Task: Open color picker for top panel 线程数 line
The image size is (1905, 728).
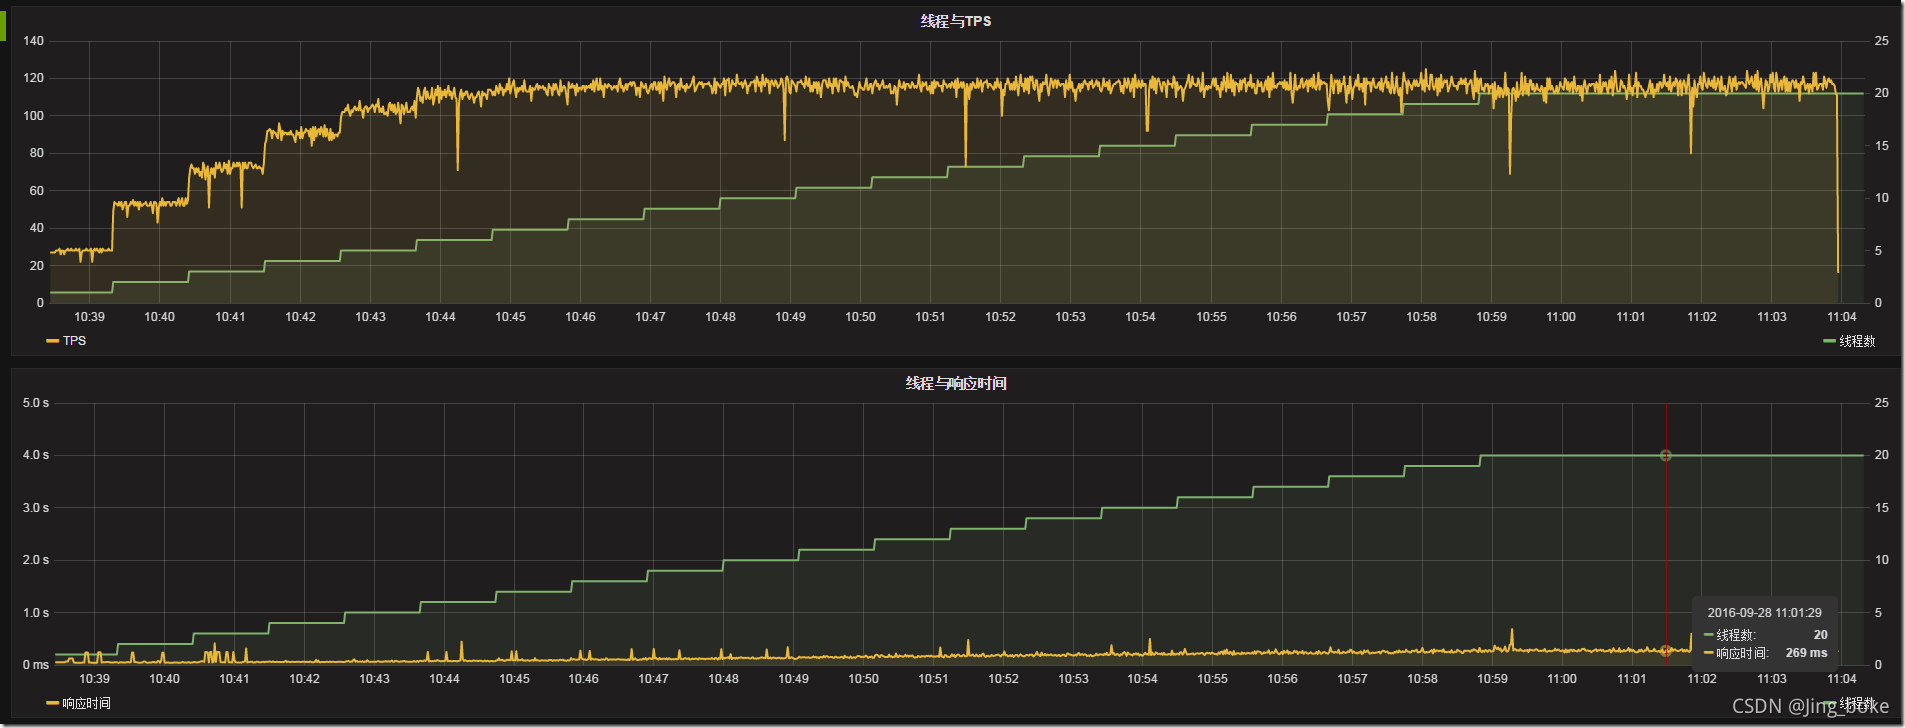Action: 1829,341
